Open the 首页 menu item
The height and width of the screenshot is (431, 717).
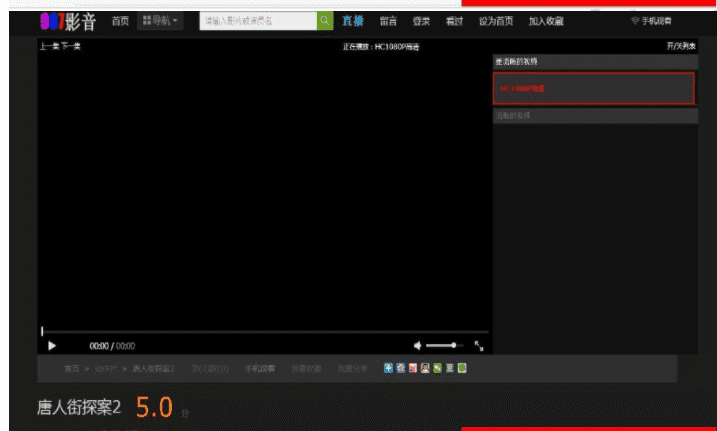[119, 20]
